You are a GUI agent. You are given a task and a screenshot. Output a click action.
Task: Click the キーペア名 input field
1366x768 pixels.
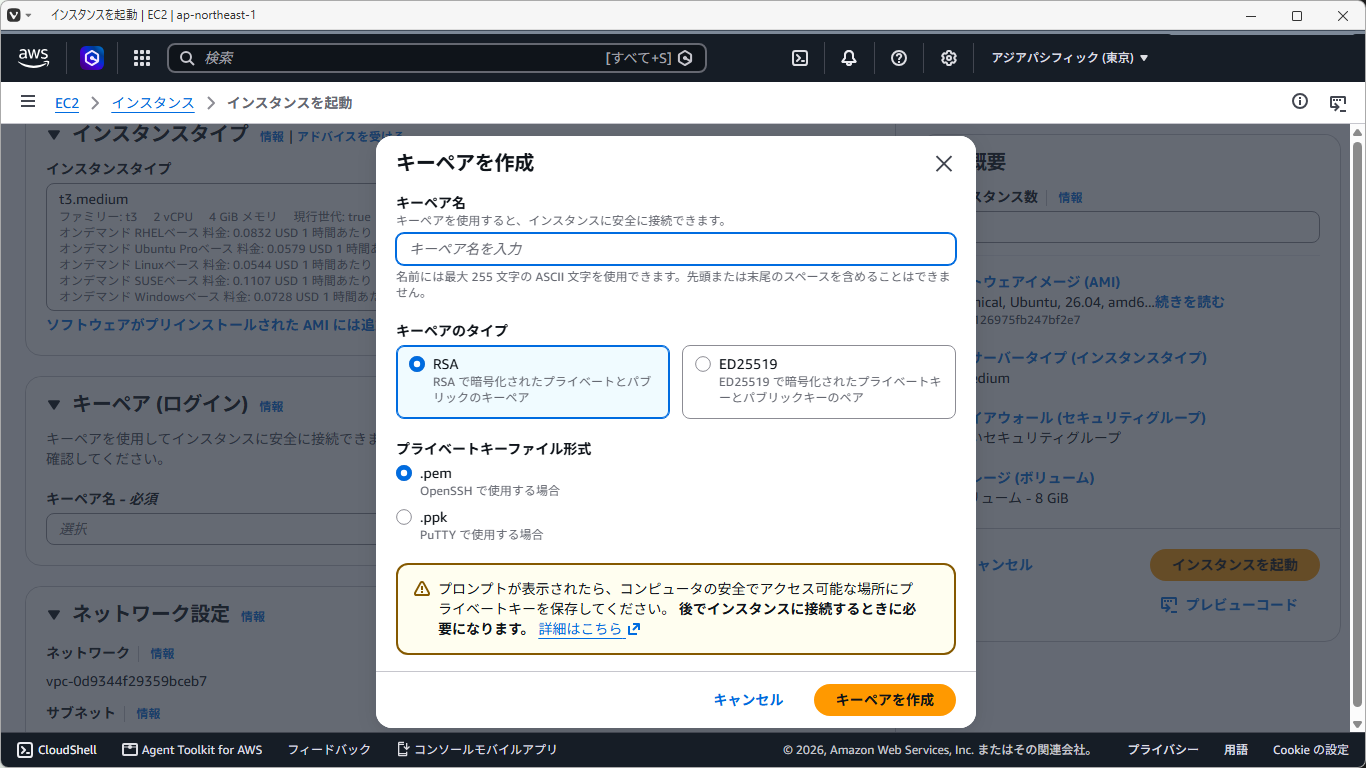676,249
